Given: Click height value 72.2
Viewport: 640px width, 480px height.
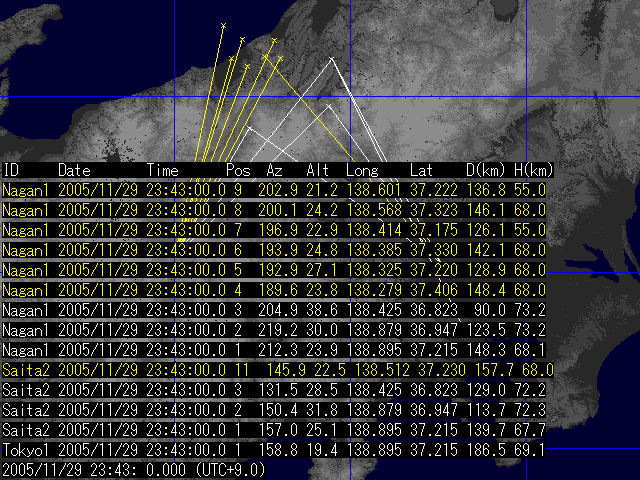Looking at the screenshot, I should point(530,390).
